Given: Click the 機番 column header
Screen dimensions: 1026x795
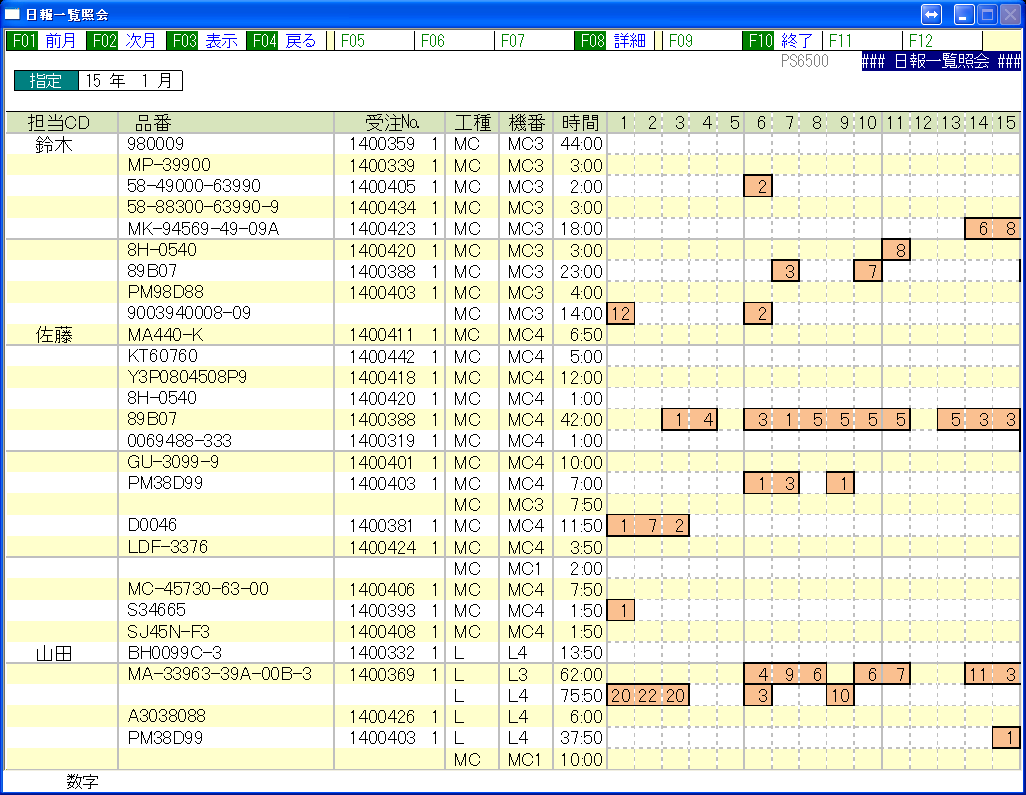Looking at the screenshot, I should click(526, 123).
